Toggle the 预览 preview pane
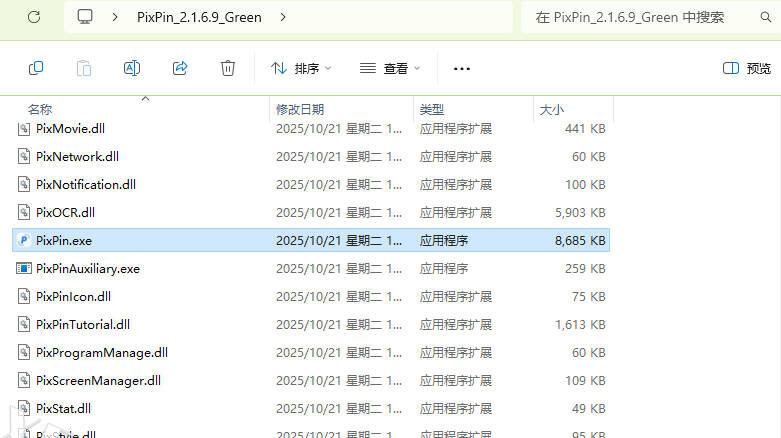The width and height of the screenshot is (781, 438). [747, 68]
